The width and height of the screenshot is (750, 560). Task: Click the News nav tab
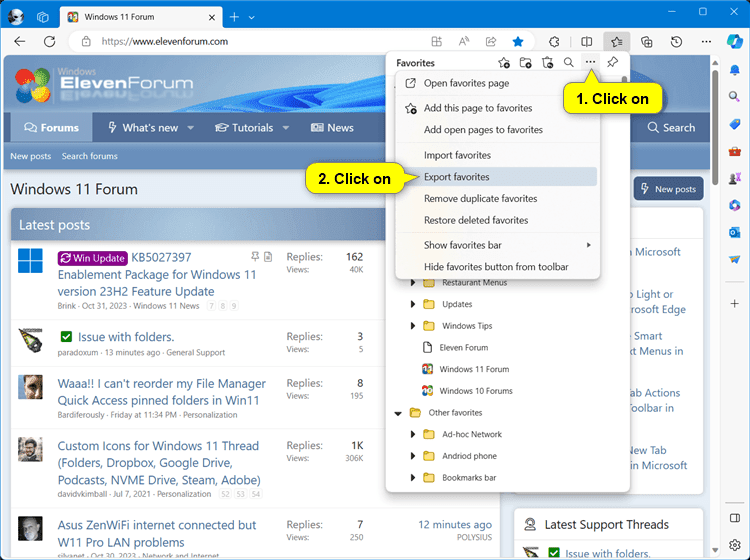332,128
